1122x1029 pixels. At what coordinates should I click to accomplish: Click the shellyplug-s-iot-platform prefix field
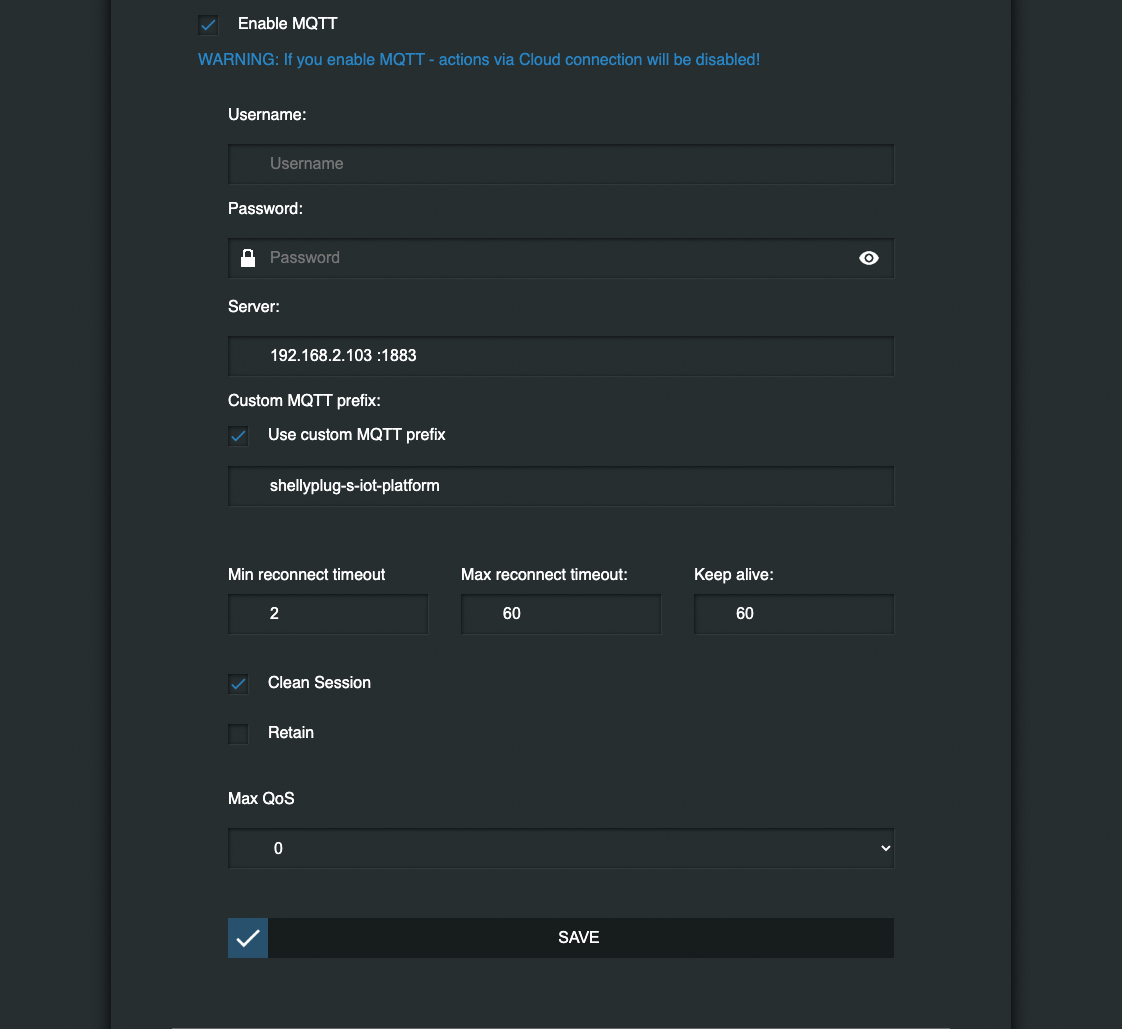pyautogui.click(x=560, y=486)
